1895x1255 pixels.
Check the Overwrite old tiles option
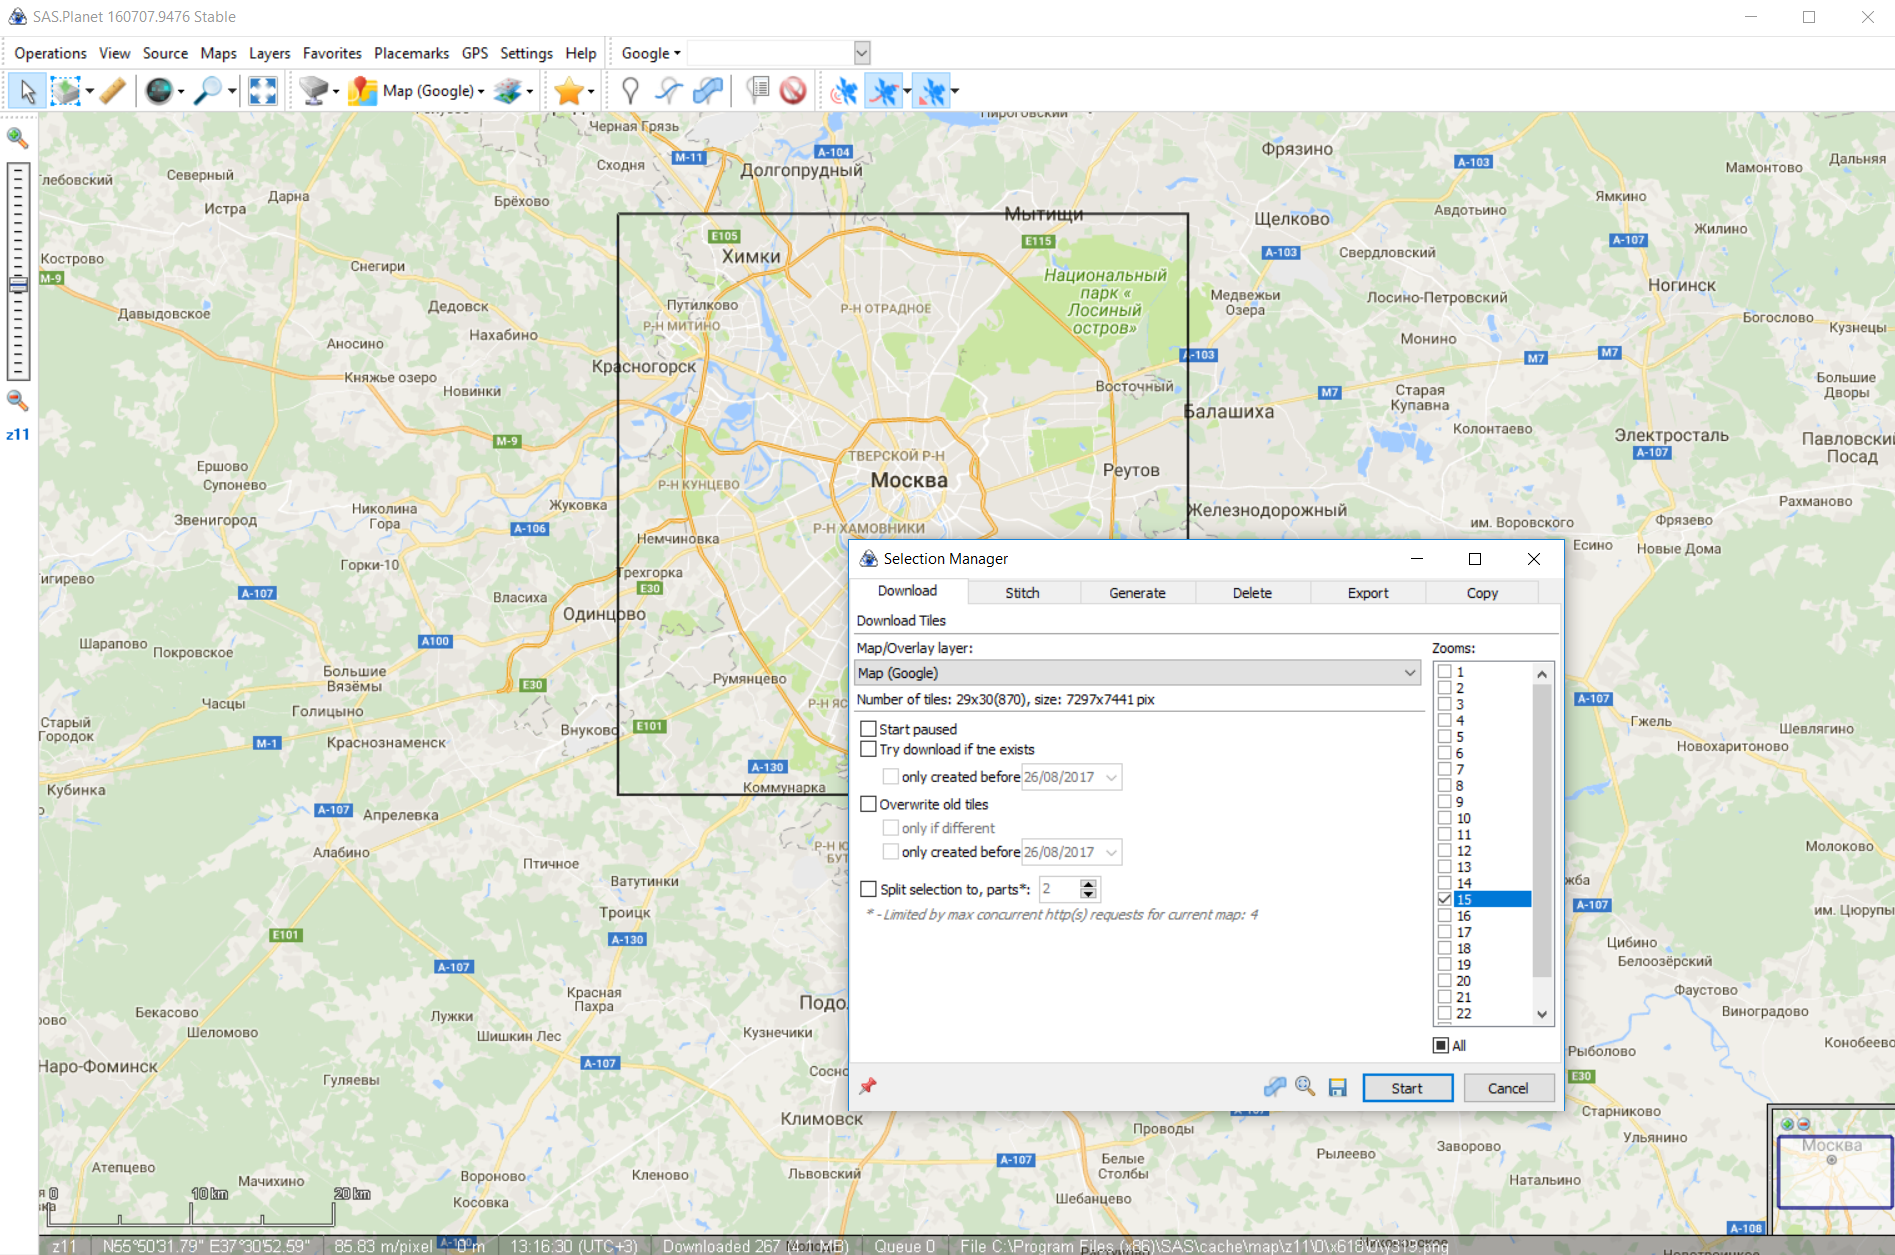868,804
